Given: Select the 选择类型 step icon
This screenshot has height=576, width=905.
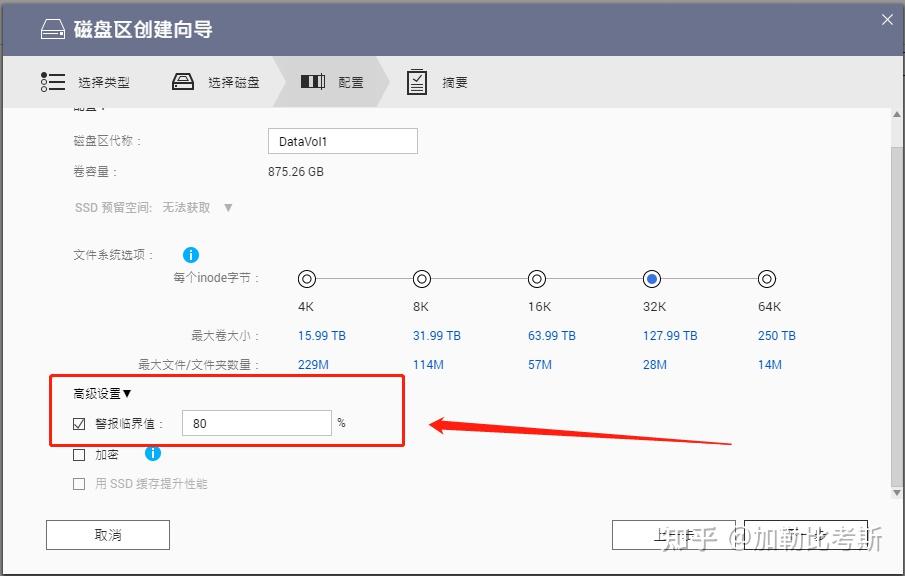Looking at the screenshot, I should point(53,81).
